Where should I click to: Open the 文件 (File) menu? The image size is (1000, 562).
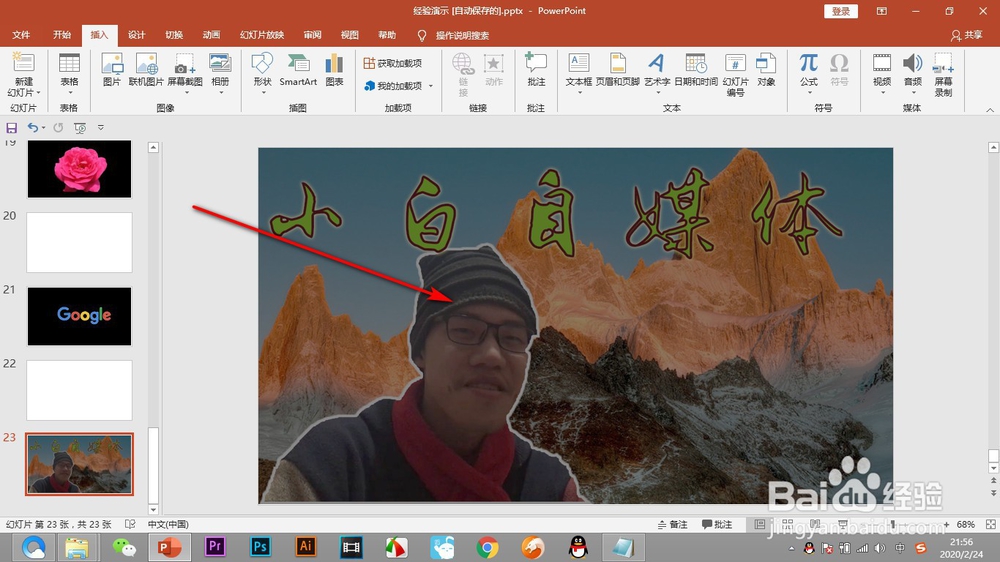pos(21,35)
